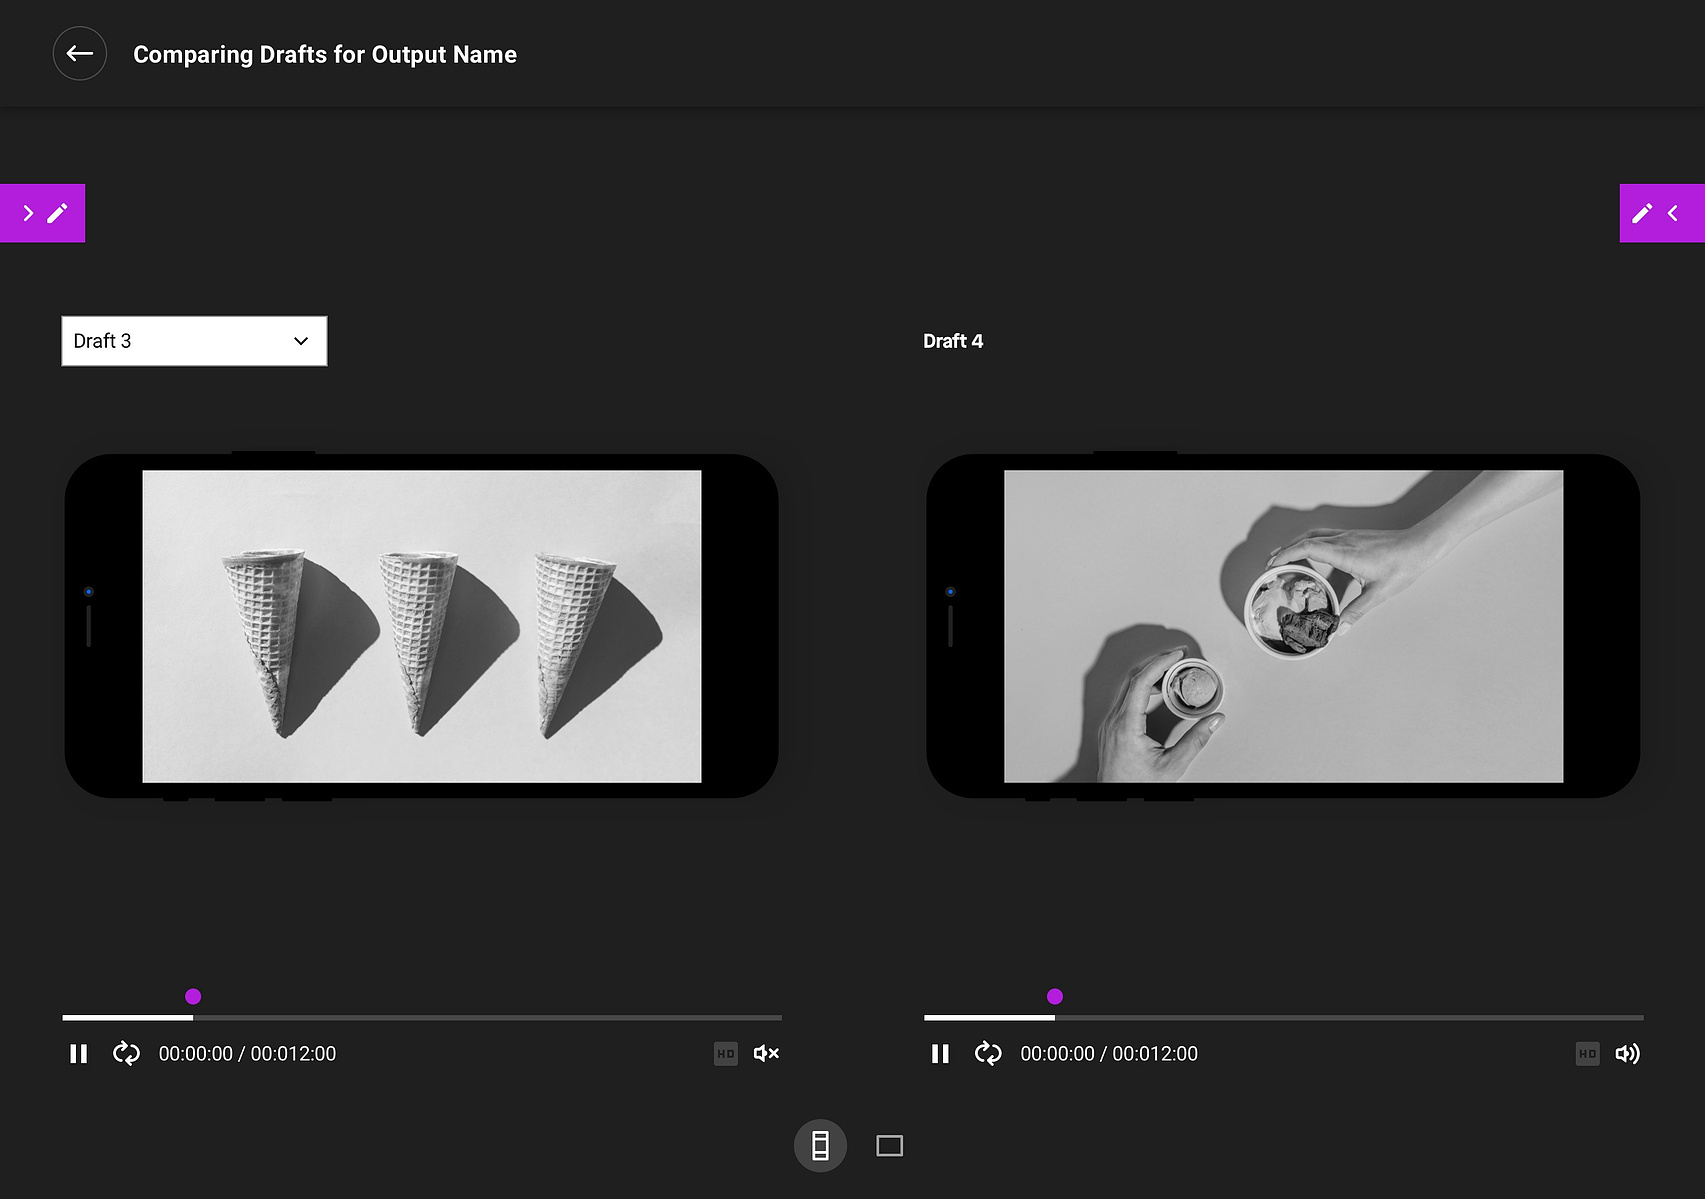Screen dimensions: 1705x1199
Task: Click the Draft 3 purple playhead marker
Action: tap(193, 996)
